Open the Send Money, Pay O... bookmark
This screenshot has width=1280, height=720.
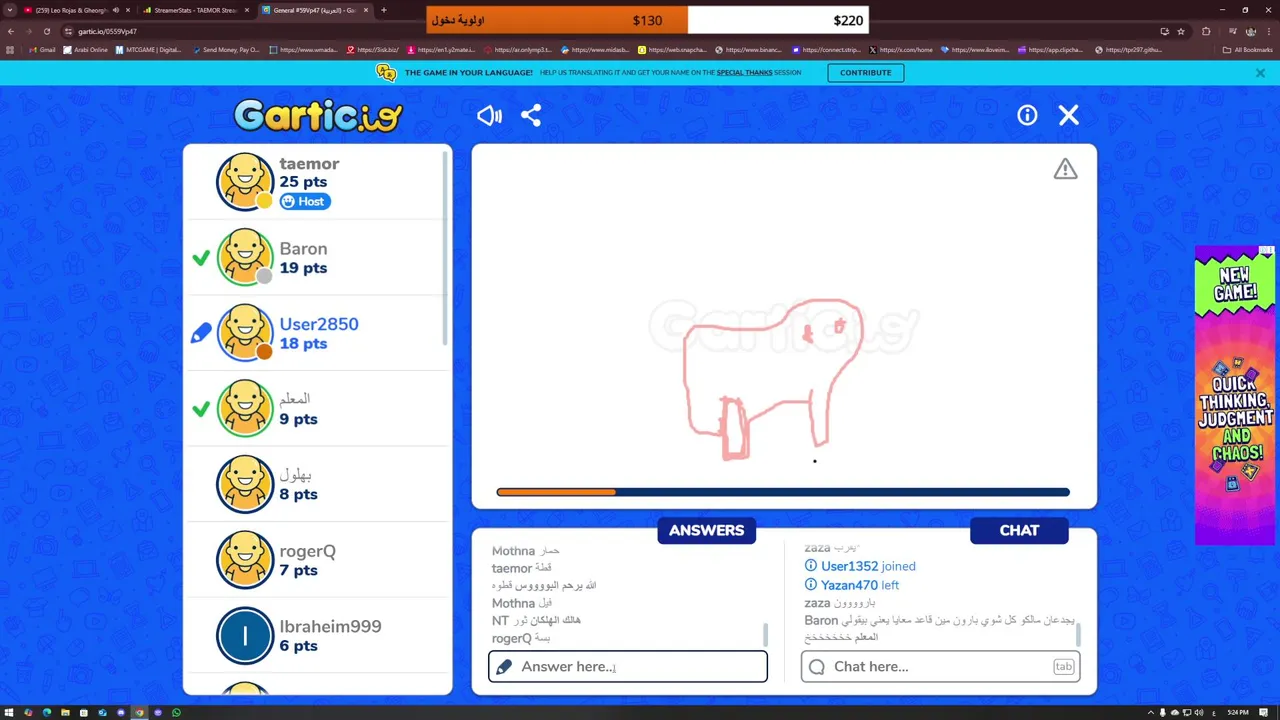click(x=226, y=50)
